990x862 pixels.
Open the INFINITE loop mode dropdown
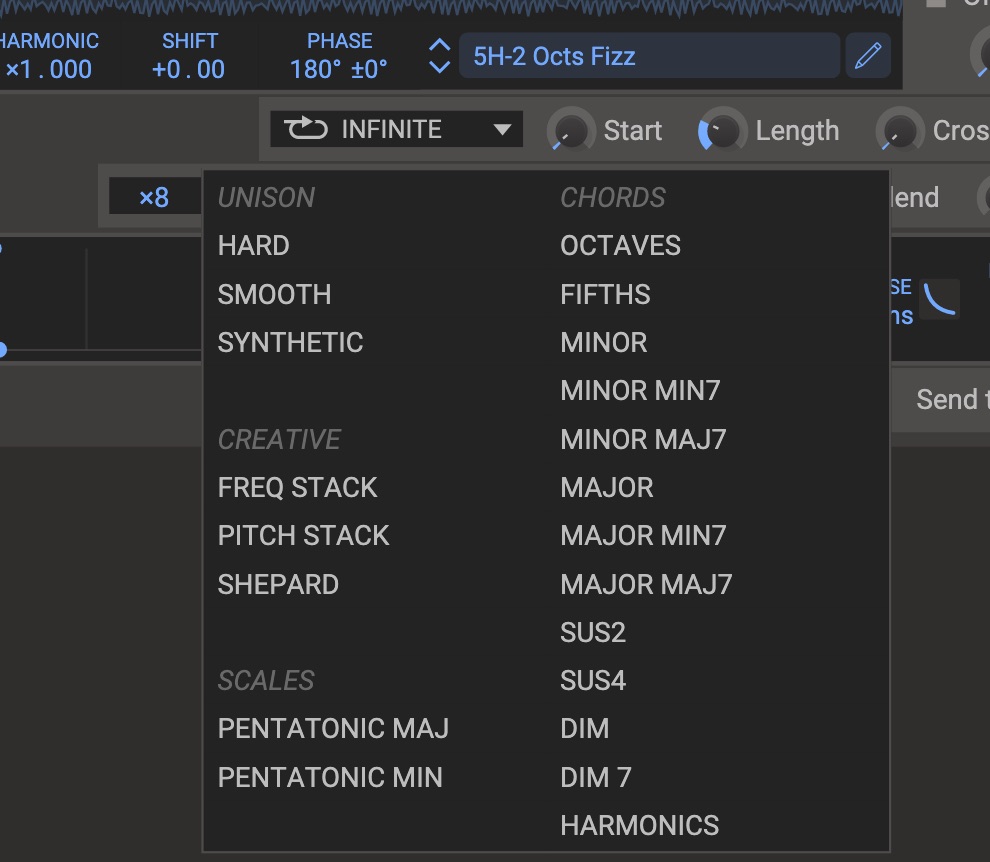click(x=396, y=129)
